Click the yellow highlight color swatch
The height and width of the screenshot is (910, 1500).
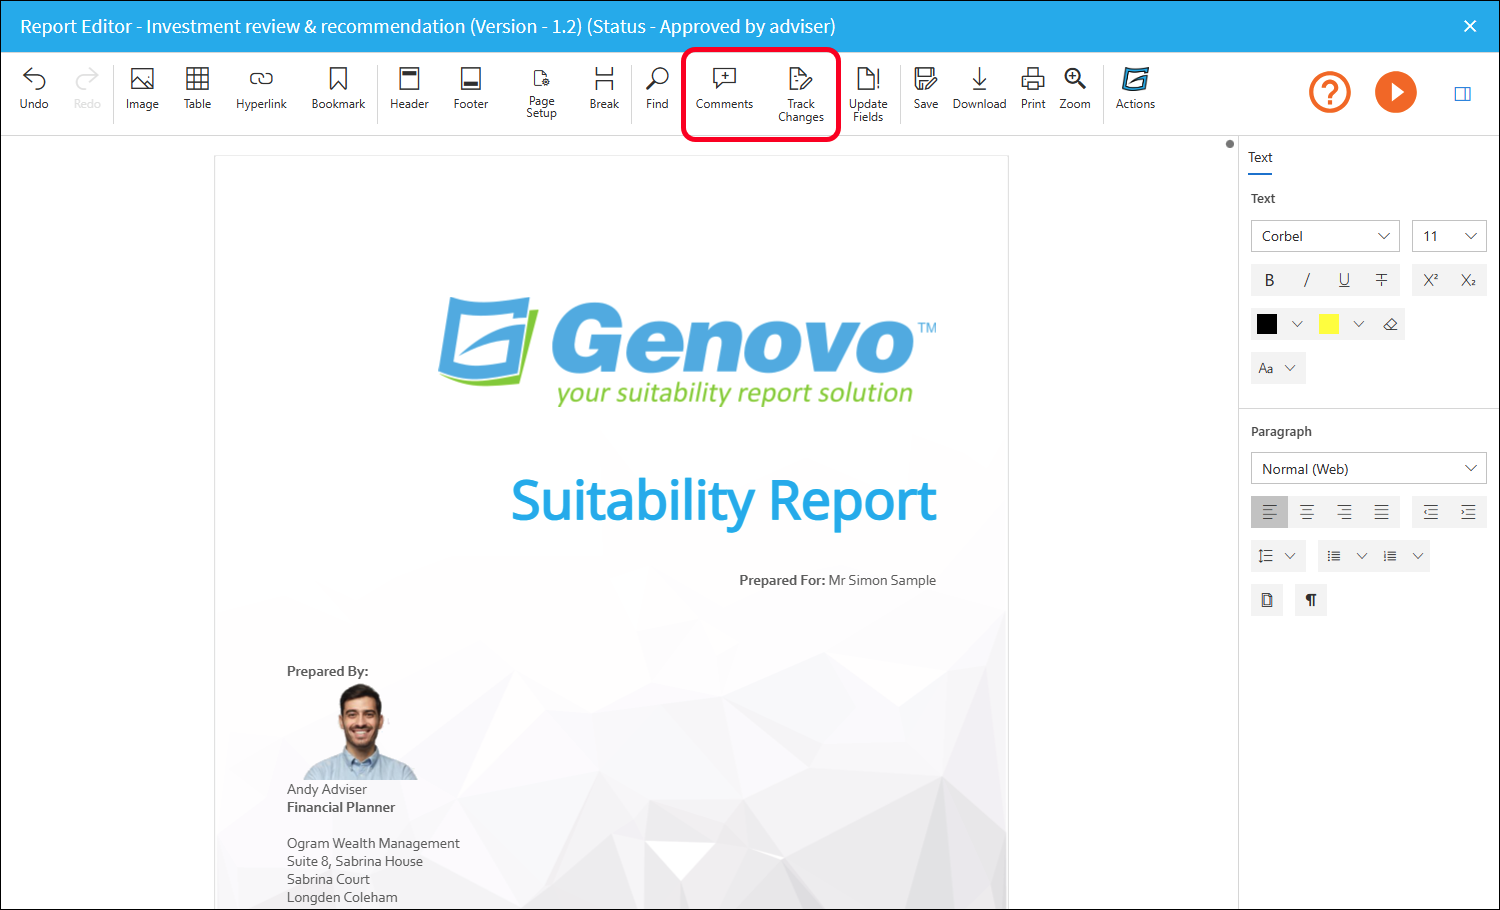coord(1329,324)
